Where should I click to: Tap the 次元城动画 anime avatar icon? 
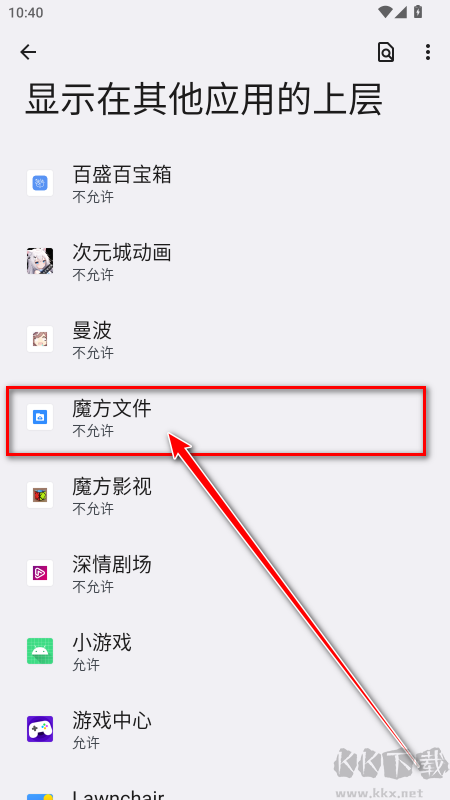coord(40,261)
